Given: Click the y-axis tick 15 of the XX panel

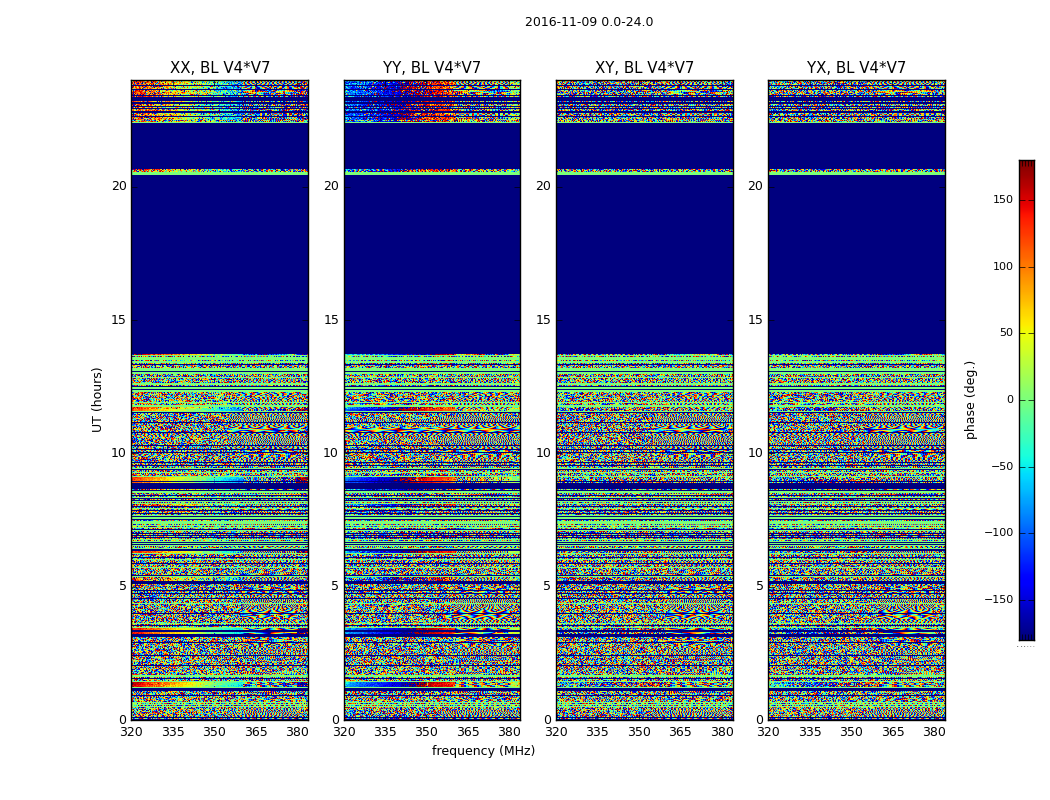Looking at the screenshot, I should tap(119, 319).
